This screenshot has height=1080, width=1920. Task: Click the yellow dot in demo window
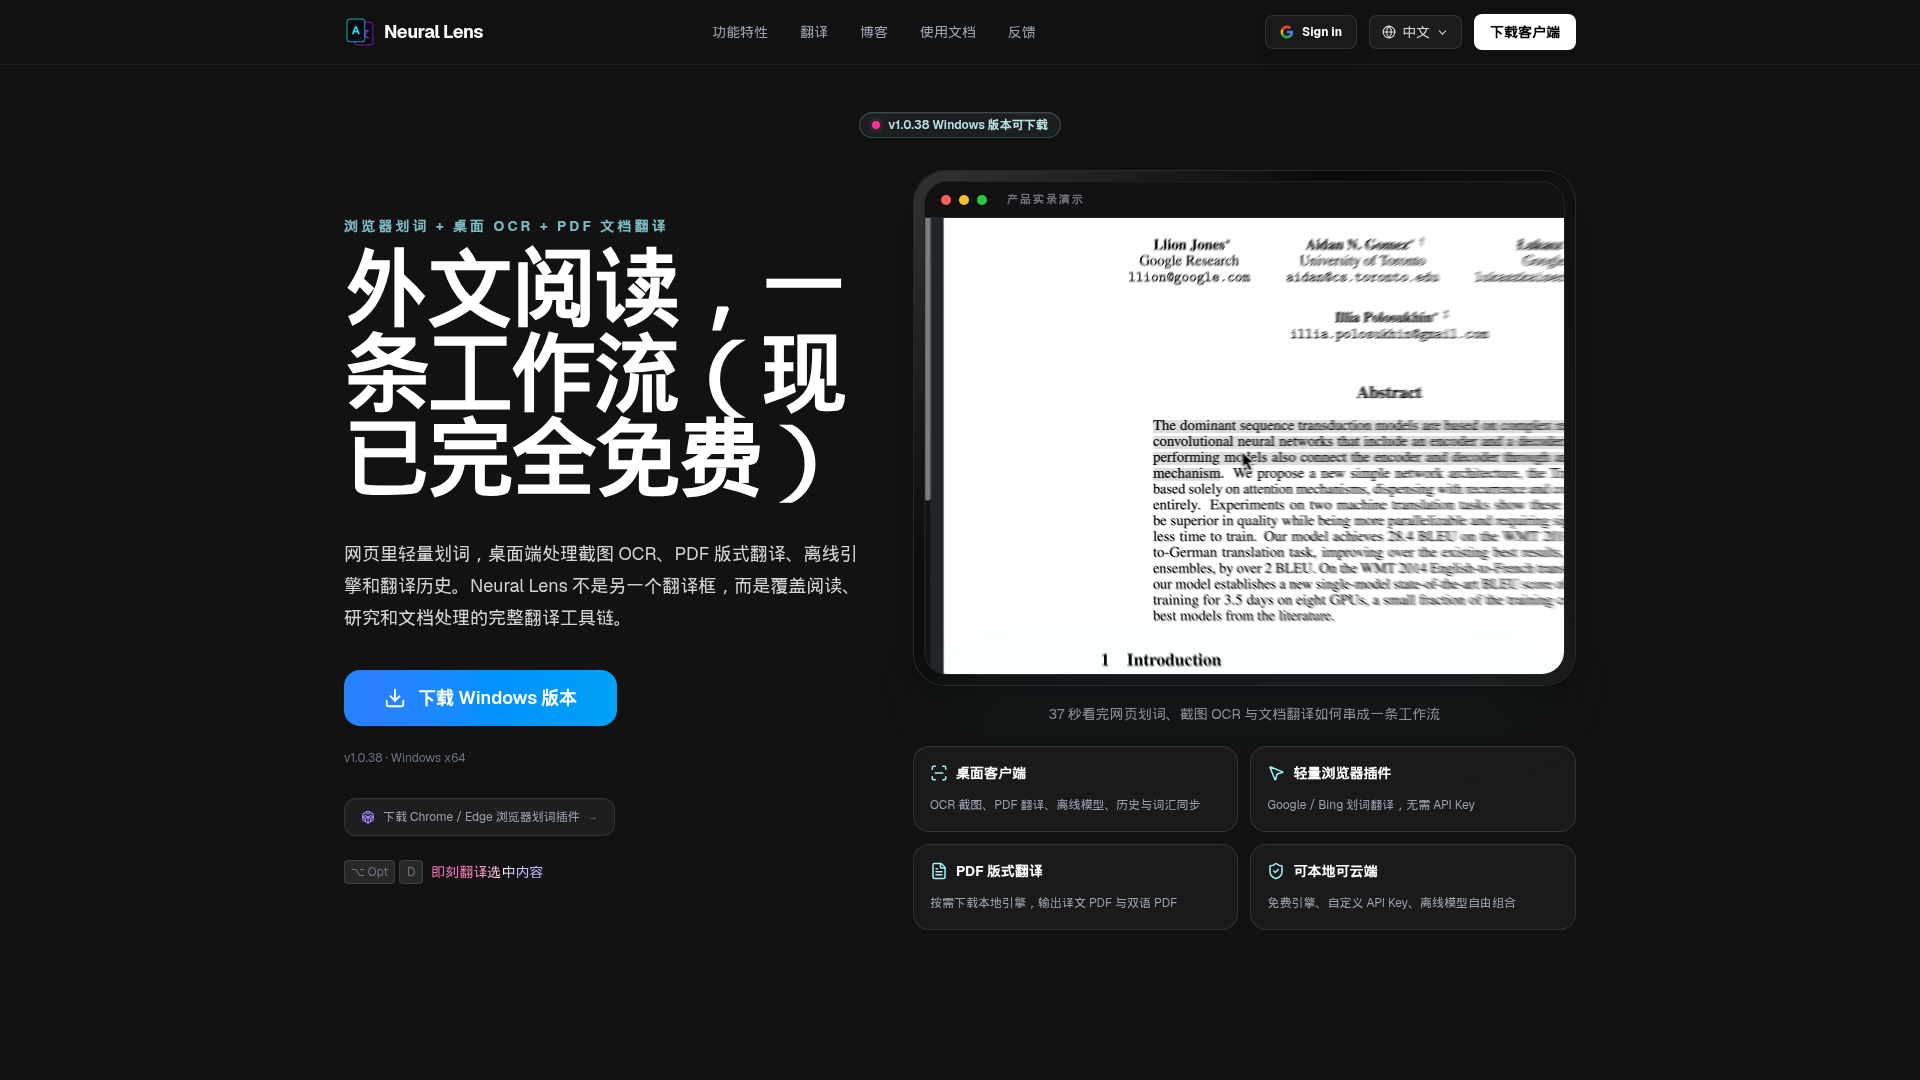click(x=964, y=200)
